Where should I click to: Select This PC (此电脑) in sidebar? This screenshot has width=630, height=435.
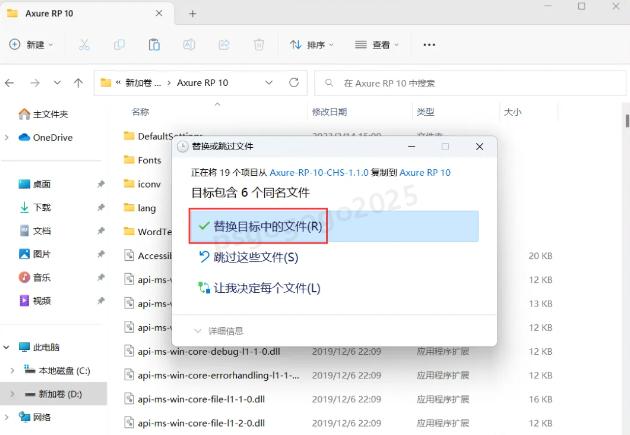(39, 347)
